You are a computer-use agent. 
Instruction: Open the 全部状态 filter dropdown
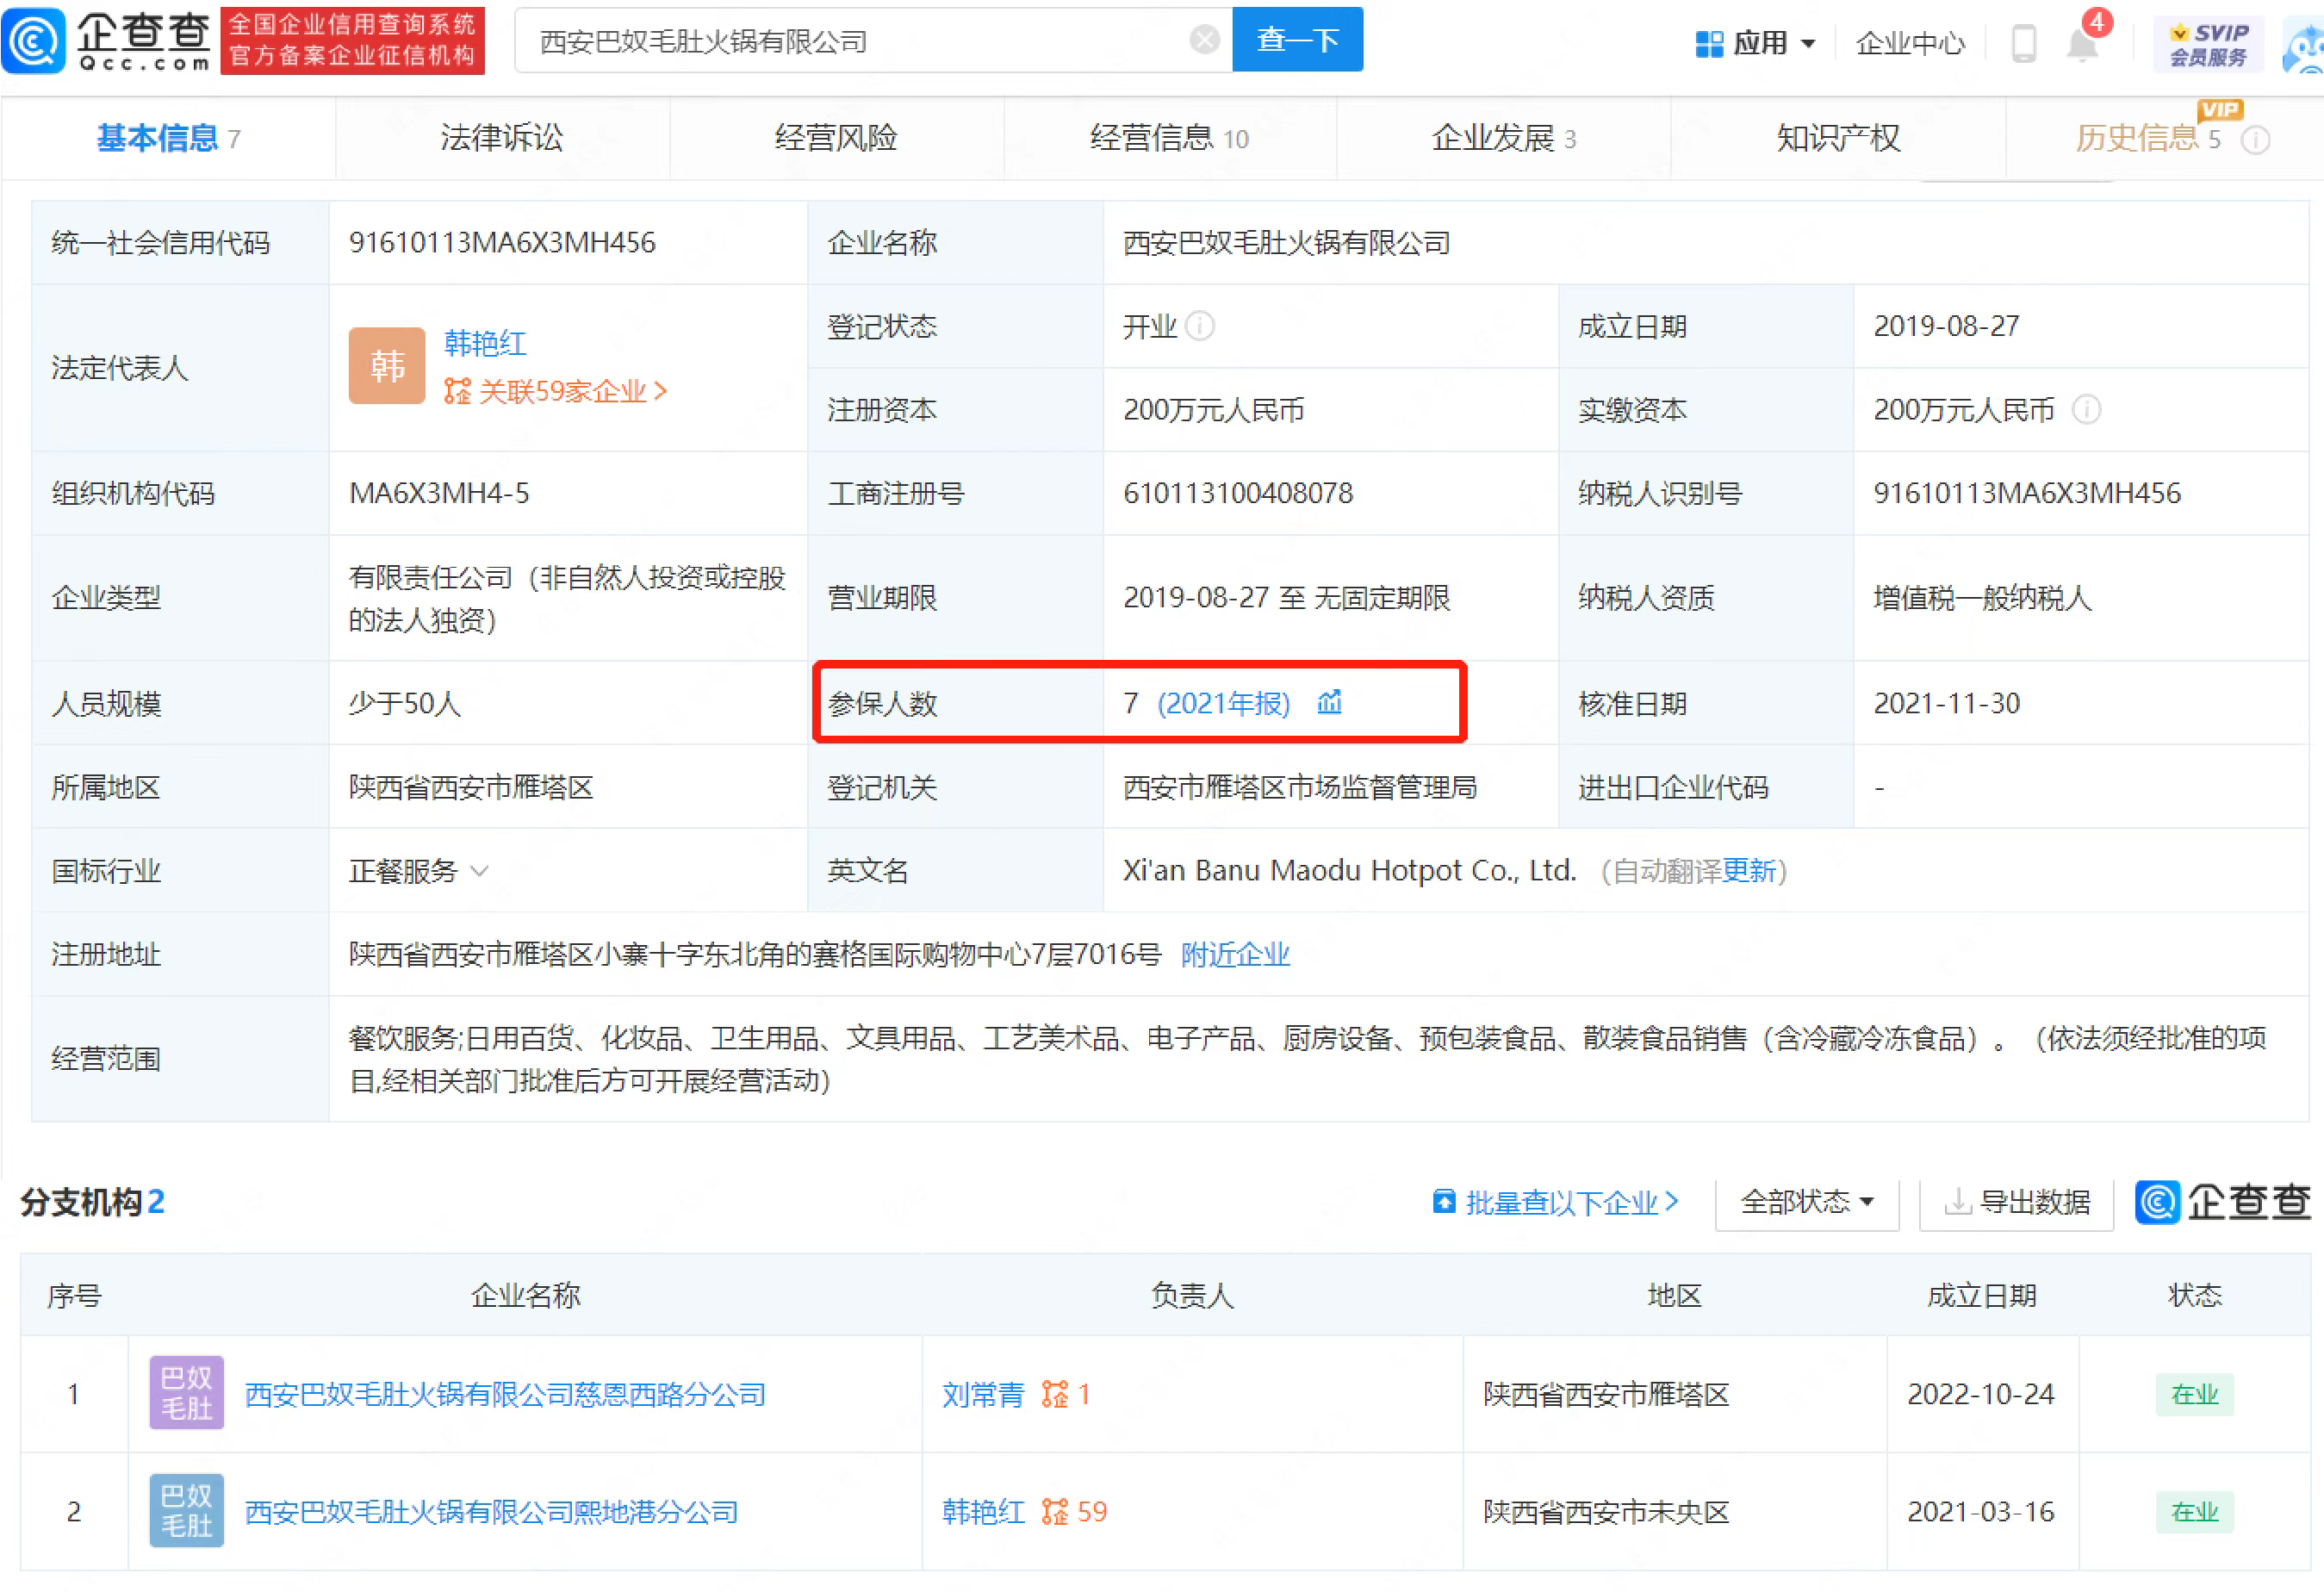[1806, 1201]
